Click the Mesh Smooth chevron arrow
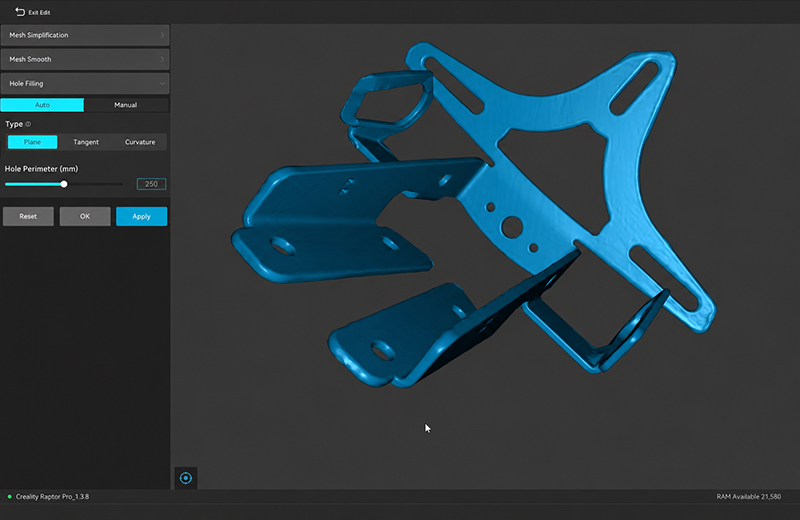Screen dimensions: 800x520 tap(162, 59)
